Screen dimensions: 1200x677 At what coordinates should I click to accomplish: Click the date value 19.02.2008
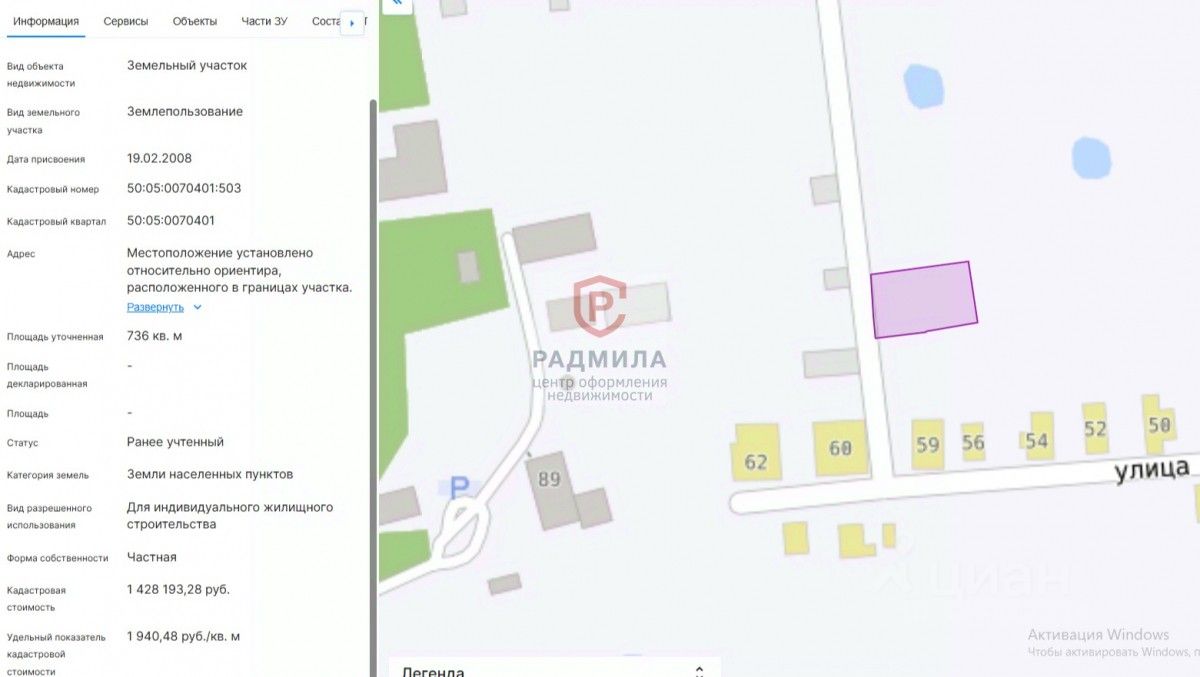tap(160, 158)
